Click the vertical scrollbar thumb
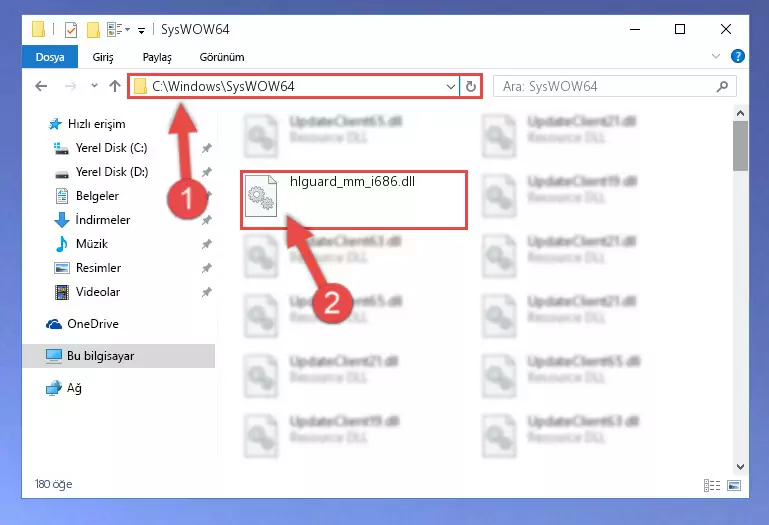 740,146
